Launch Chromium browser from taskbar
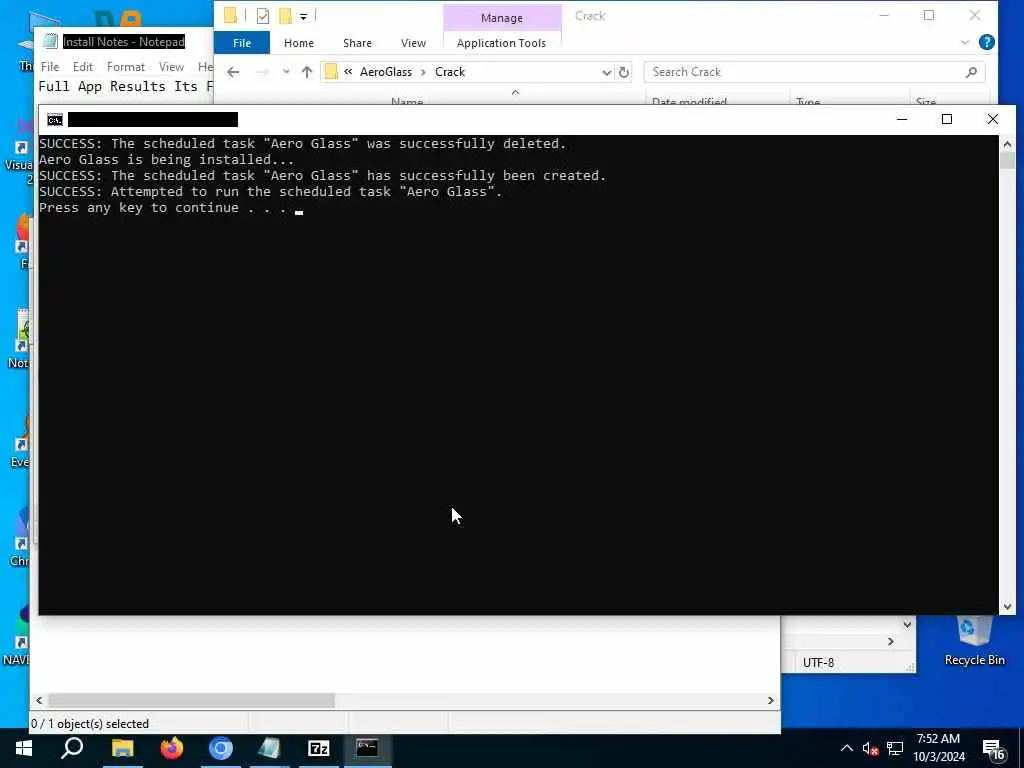This screenshot has width=1024, height=768. 221,748
